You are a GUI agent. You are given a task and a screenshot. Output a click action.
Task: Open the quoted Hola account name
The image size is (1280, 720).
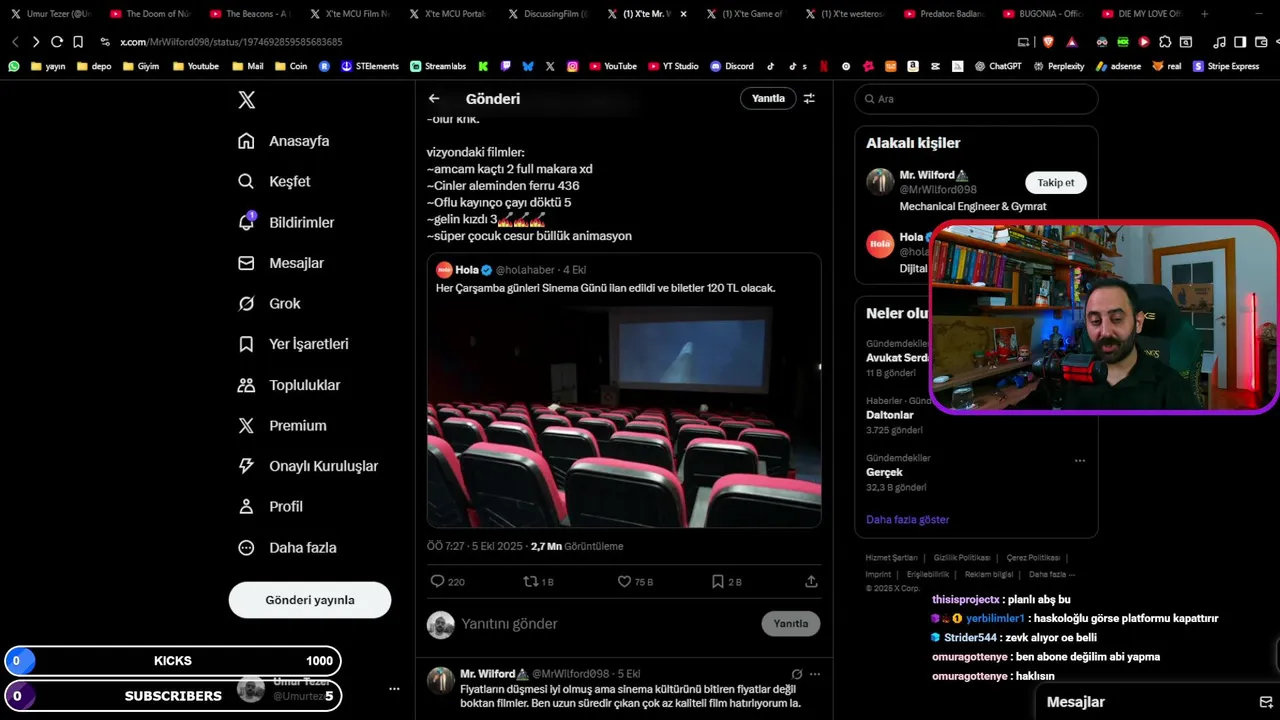pyautogui.click(x=467, y=270)
